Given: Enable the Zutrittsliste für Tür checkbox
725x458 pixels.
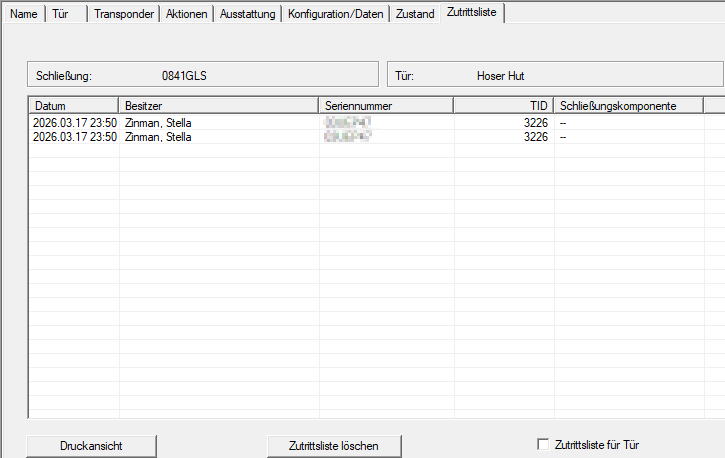Looking at the screenshot, I should coord(544,444).
